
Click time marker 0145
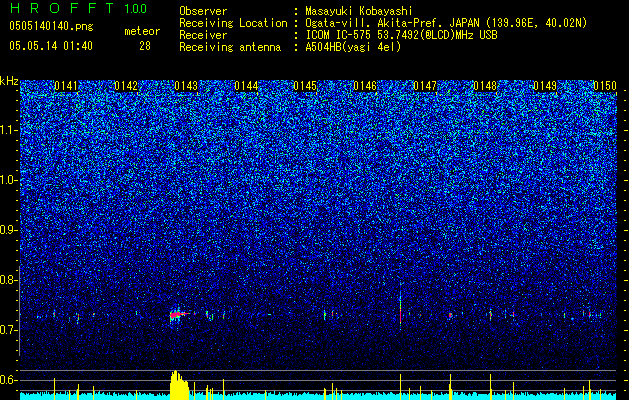(x=305, y=86)
